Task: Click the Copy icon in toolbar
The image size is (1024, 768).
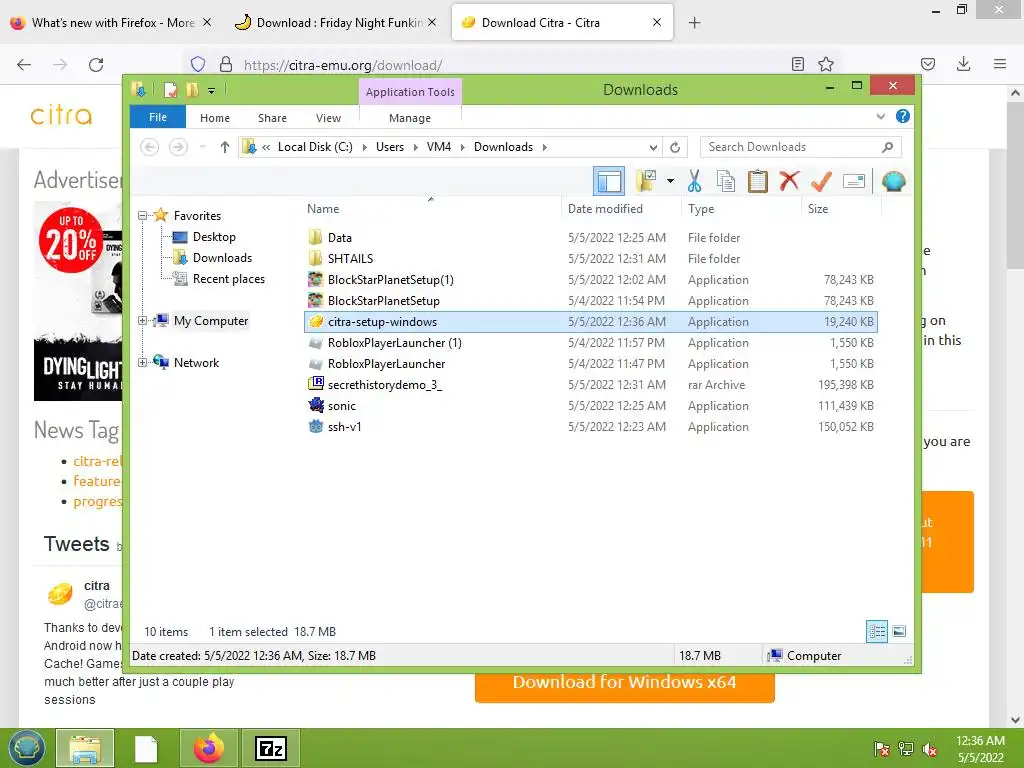Action: 726,181
